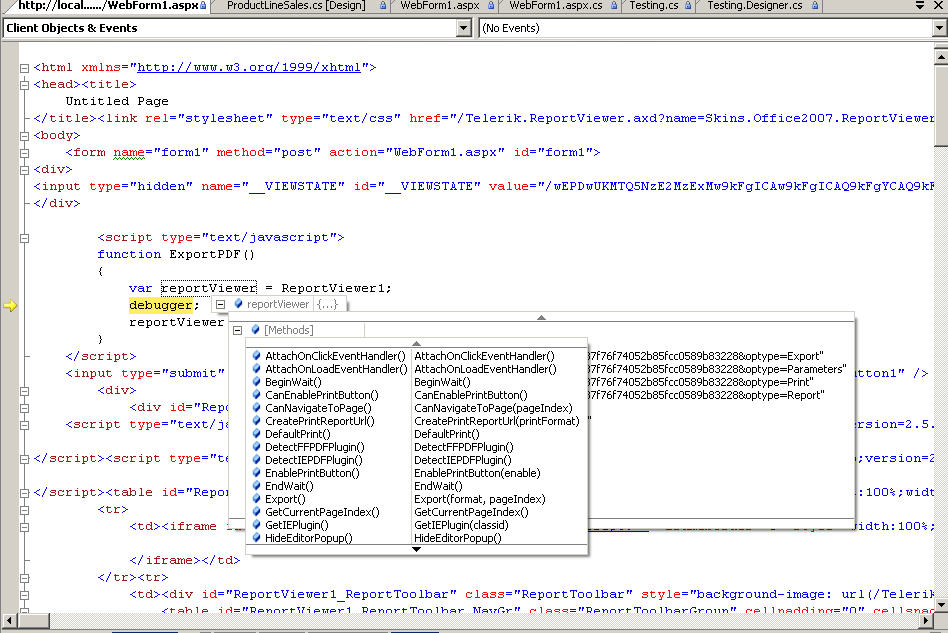Open the Client Objects & Events dropdown
This screenshot has width=948, height=633.
click(x=464, y=28)
